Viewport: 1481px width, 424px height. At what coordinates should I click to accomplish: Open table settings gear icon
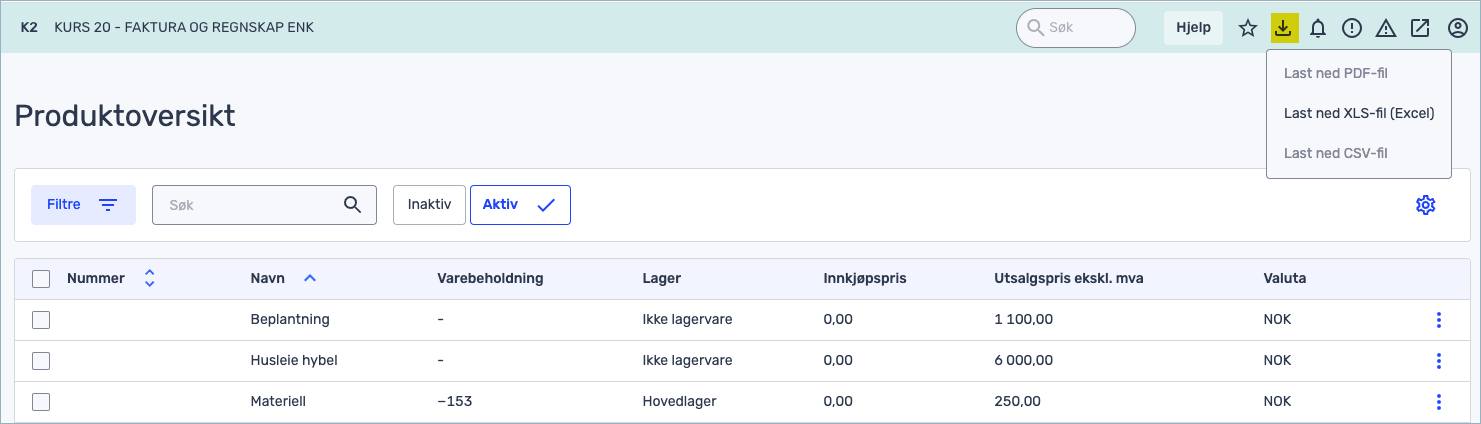(x=1426, y=205)
